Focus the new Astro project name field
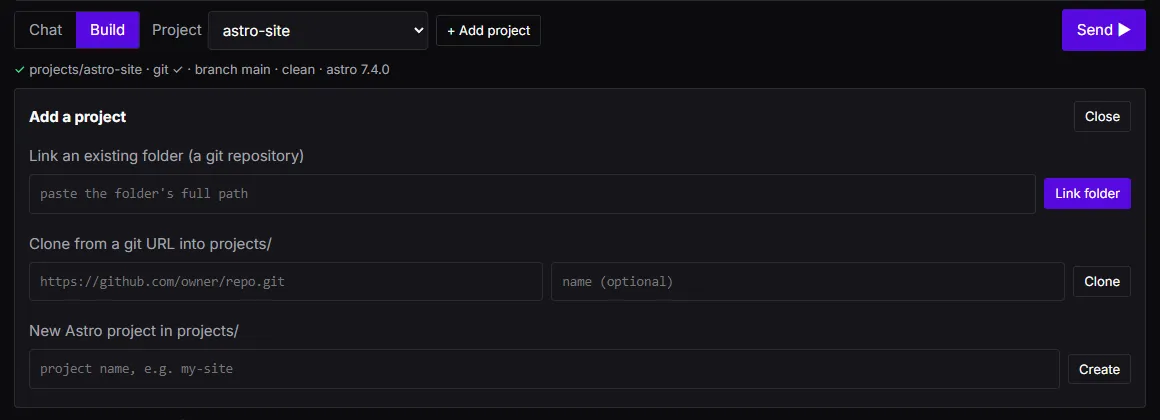The image size is (1160, 420). (544, 368)
